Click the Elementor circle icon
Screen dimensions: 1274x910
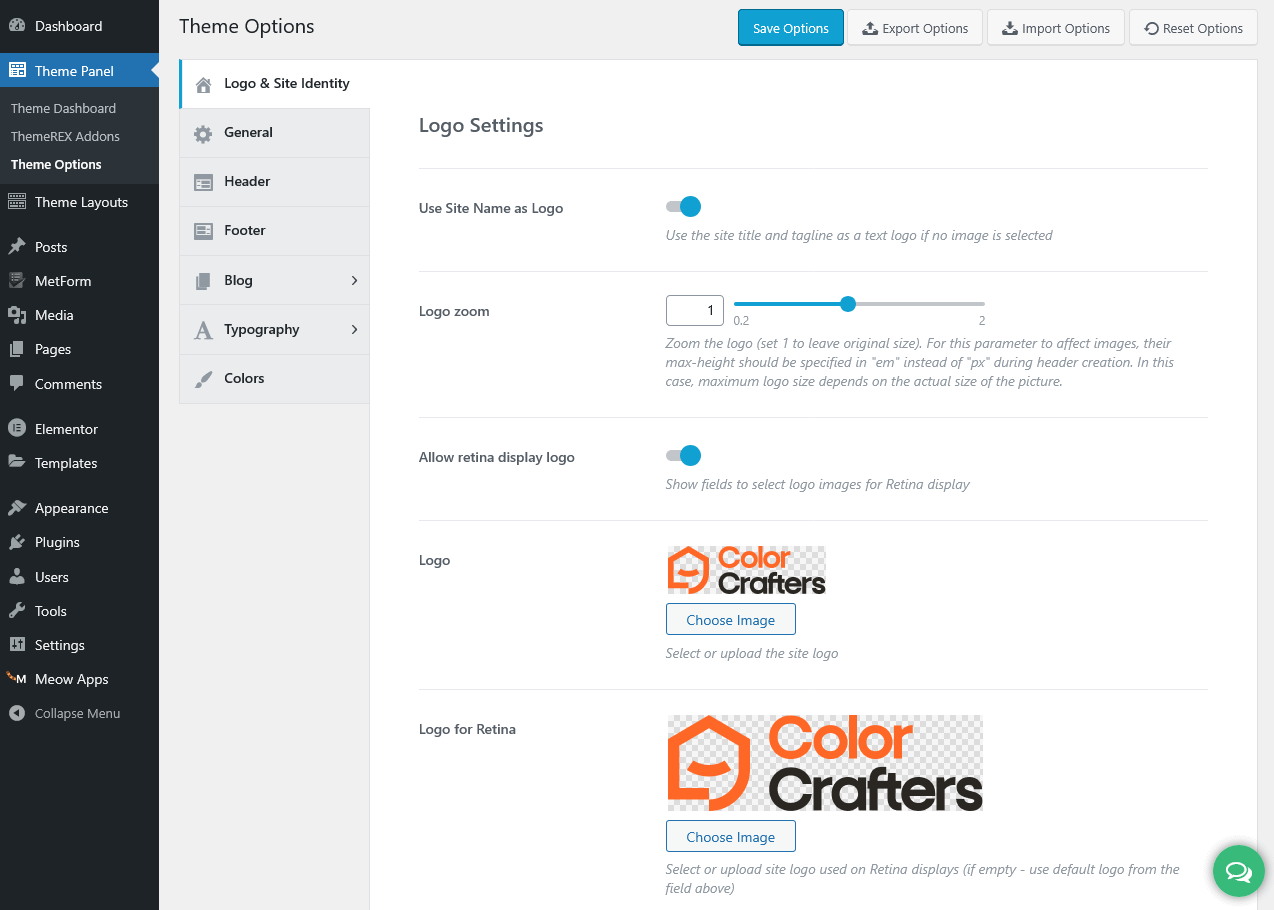tap(17, 429)
